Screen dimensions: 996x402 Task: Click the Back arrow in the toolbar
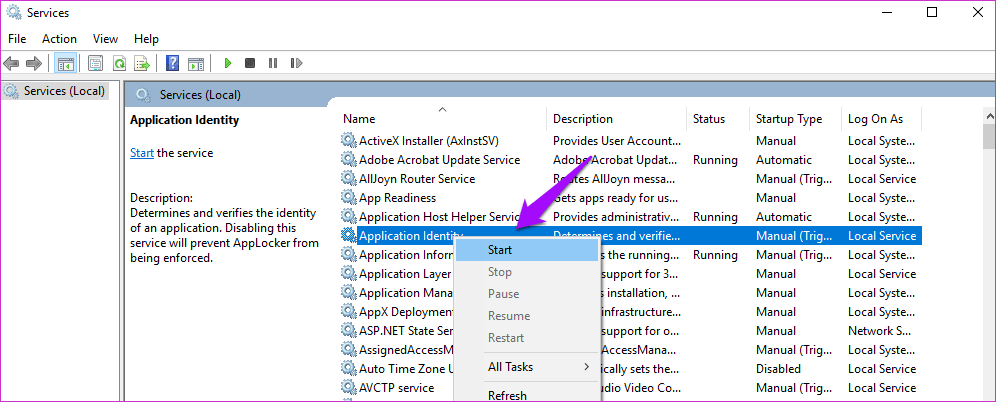pyautogui.click(x=11, y=64)
